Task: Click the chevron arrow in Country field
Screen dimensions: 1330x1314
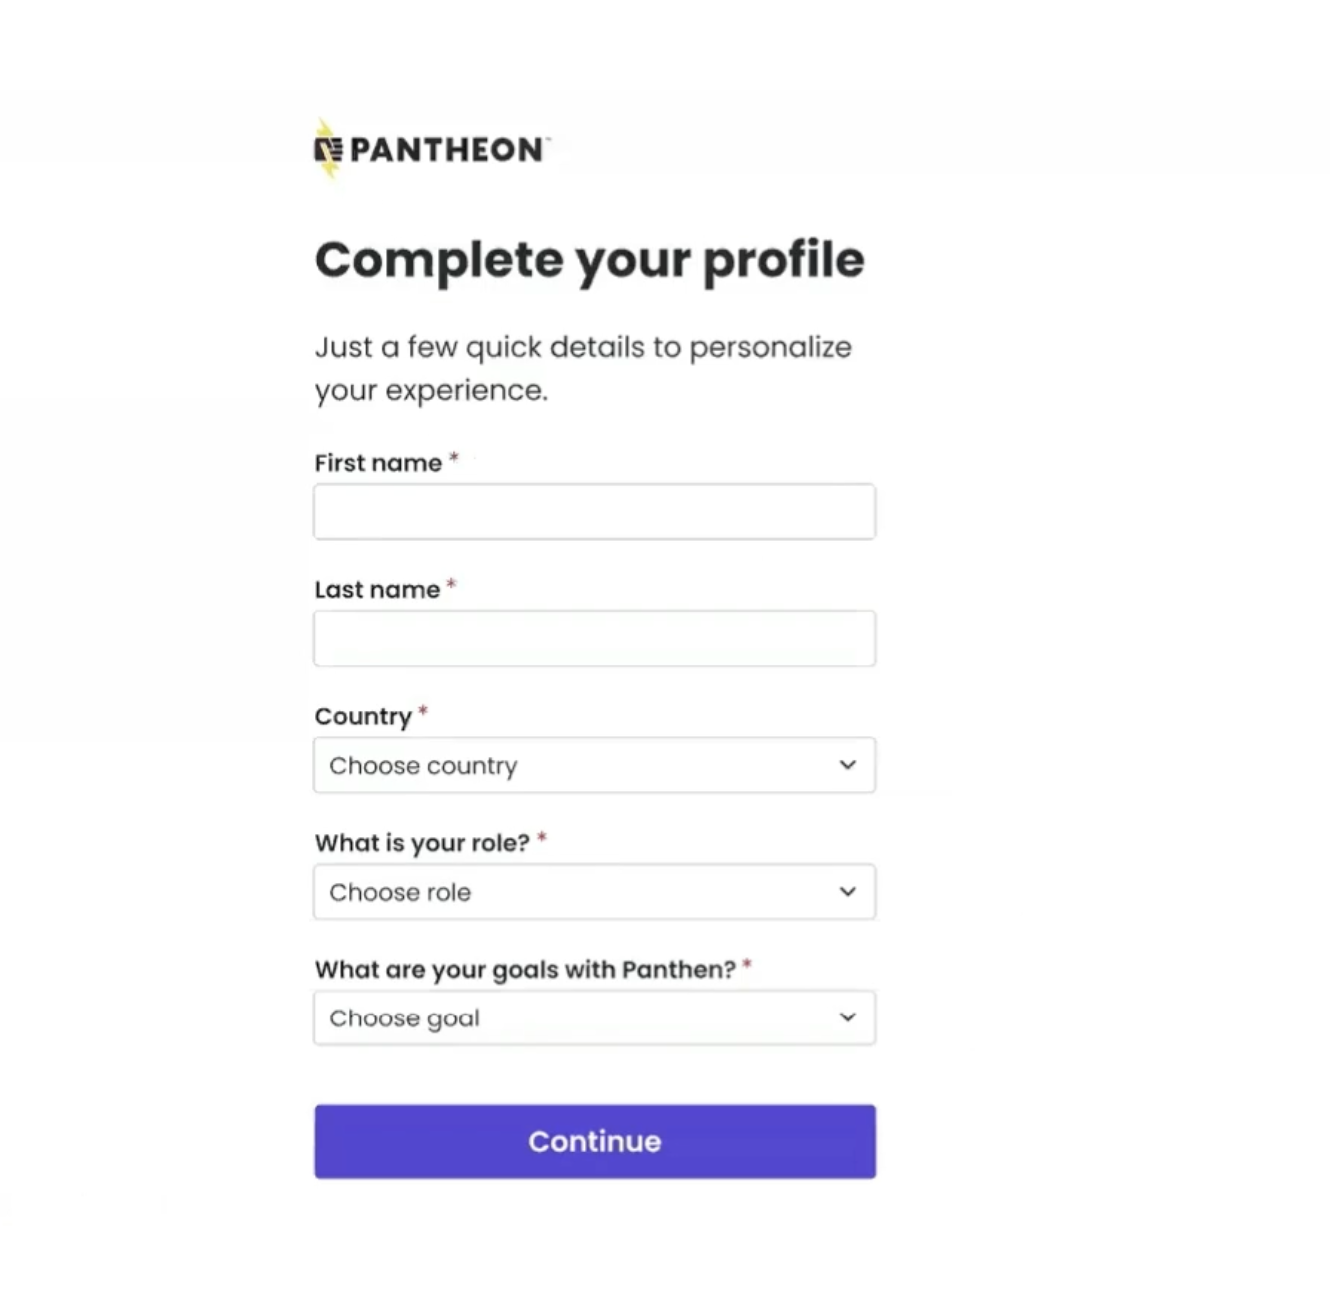Action: pos(848,765)
